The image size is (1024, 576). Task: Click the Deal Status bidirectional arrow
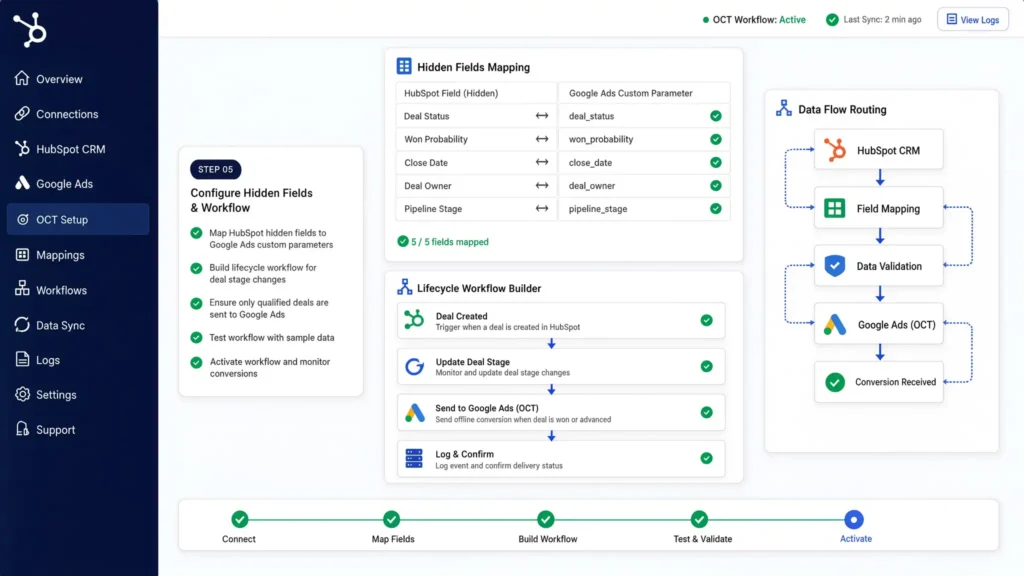pos(542,116)
